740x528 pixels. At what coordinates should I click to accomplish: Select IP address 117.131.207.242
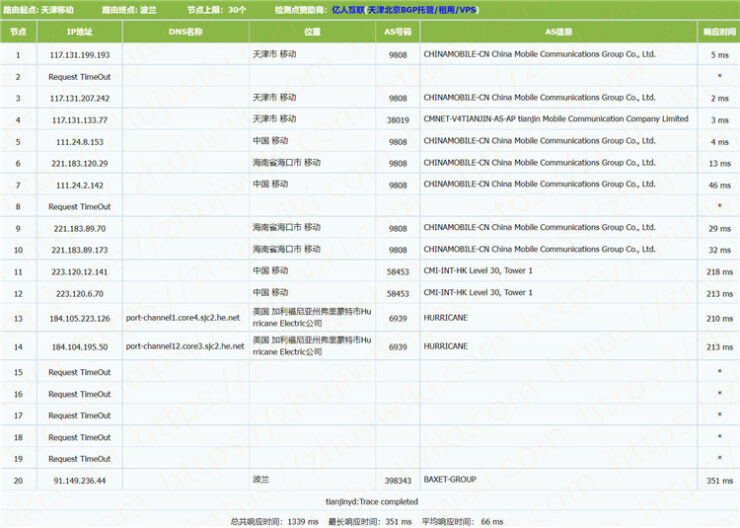tap(79, 99)
